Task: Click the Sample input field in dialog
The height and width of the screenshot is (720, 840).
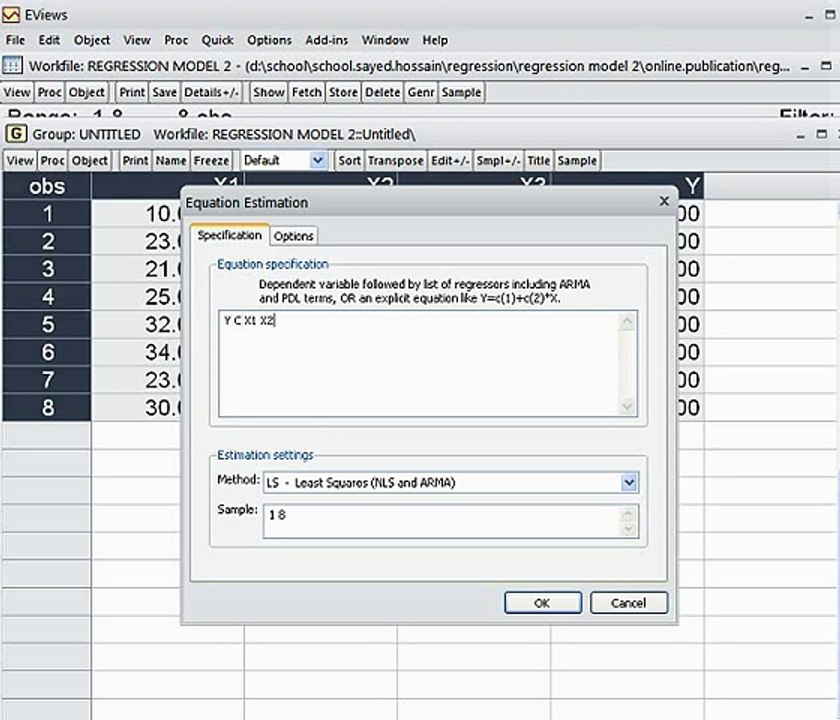Action: click(x=451, y=521)
